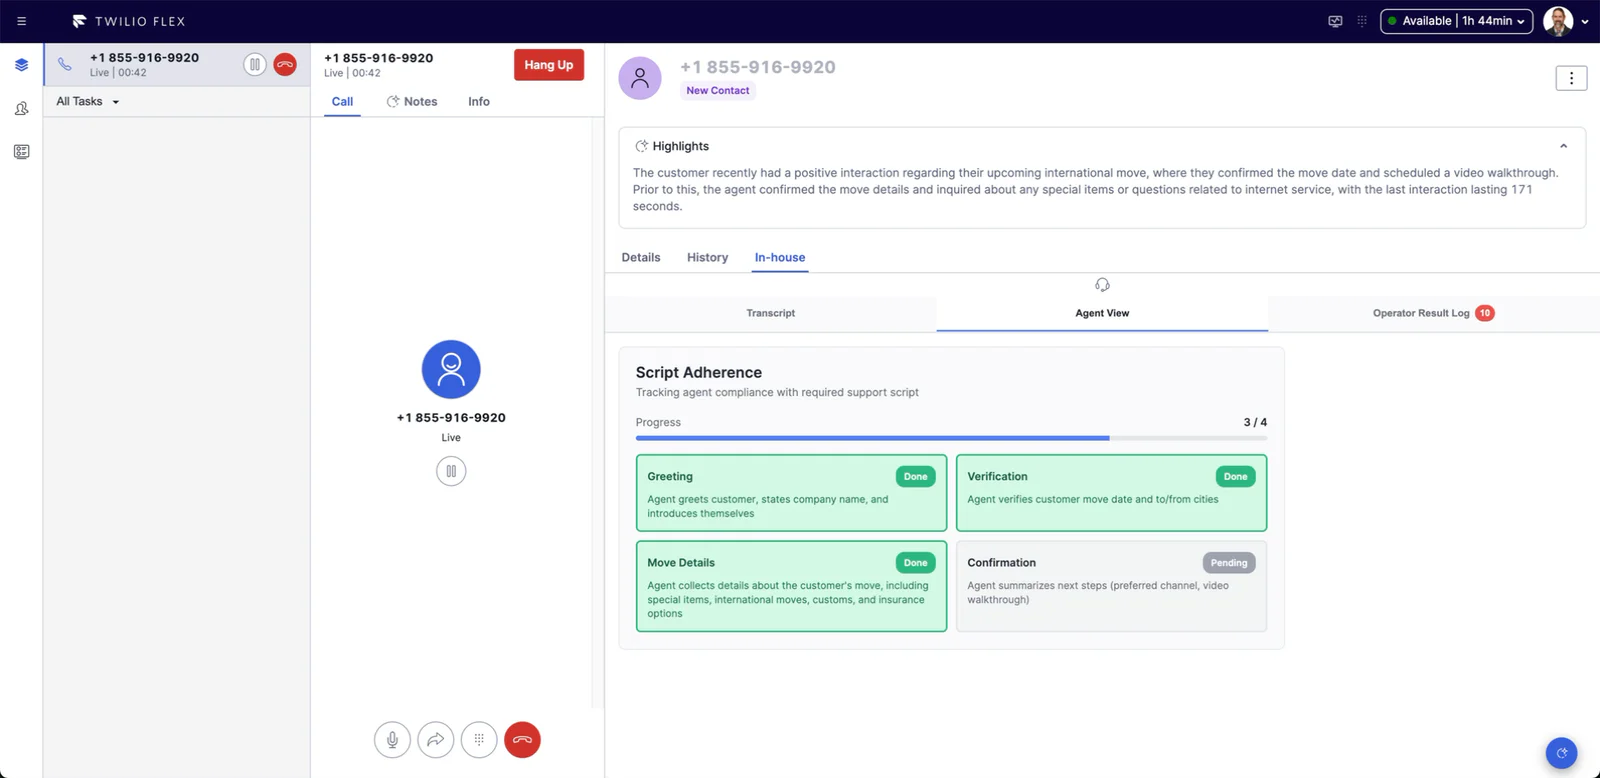Viewport: 1600px width, 778px height.
Task: Select the Confirmation script card
Action: tap(1111, 586)
